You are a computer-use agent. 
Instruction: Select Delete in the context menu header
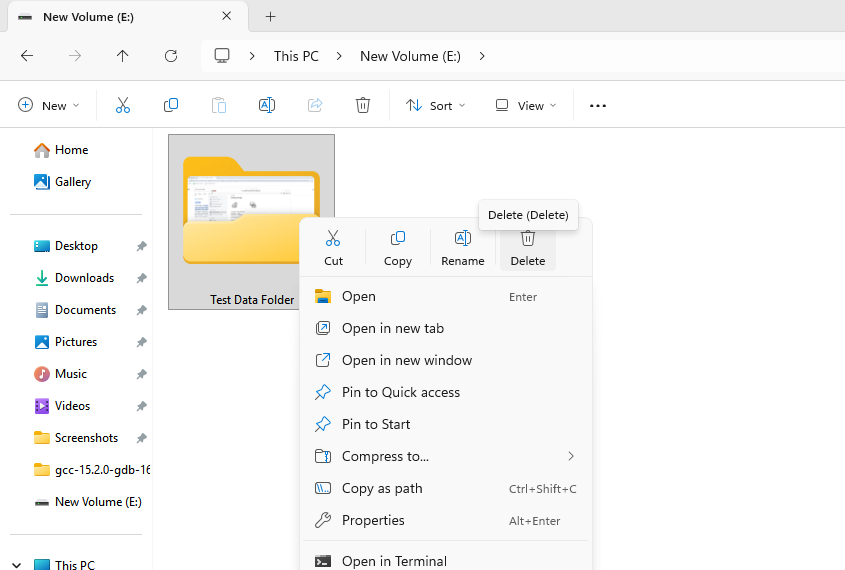click(527, 247)
